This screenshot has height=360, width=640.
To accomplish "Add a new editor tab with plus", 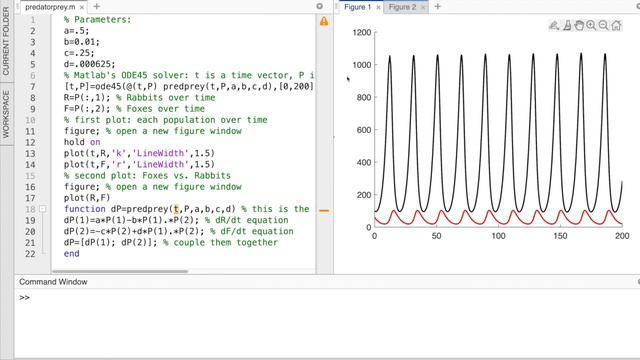I will 96,7.
